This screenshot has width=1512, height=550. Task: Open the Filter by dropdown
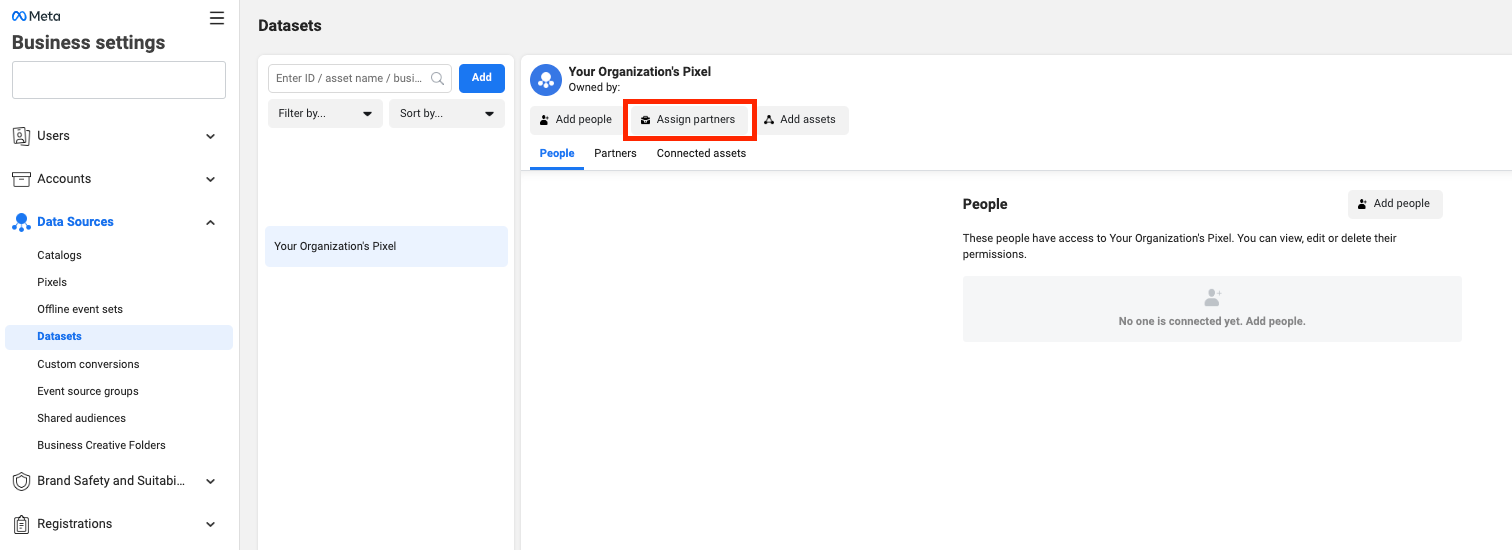pyautogui.click(x=325, y=114)
